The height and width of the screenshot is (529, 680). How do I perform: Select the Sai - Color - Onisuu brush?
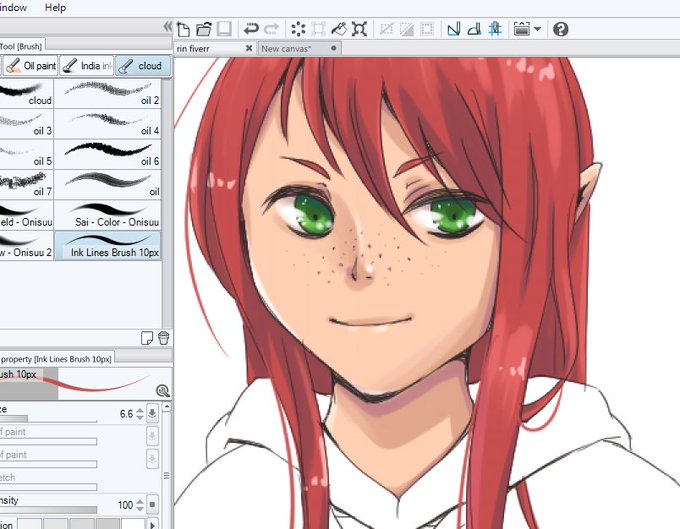(108, 215)
